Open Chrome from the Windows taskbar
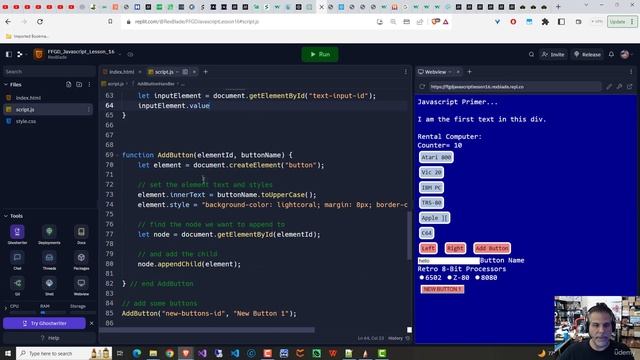This screenshot has width=640, height=360. [169, 353]
